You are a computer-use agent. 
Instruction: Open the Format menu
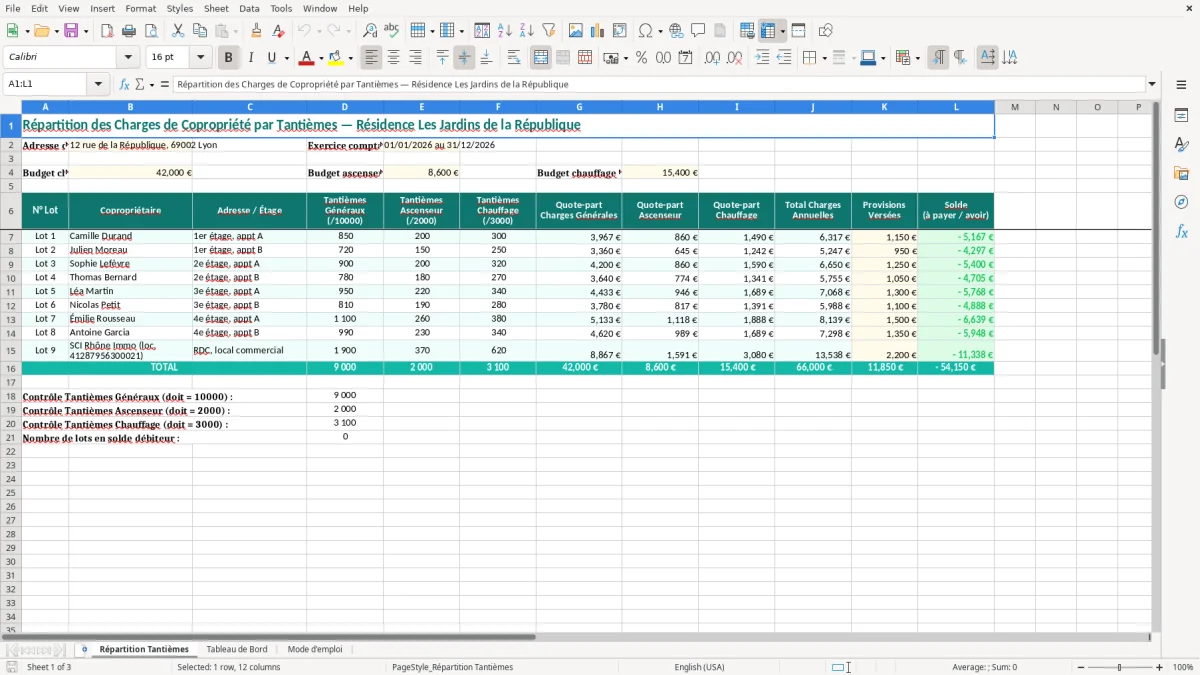click(x=140, y=8)
